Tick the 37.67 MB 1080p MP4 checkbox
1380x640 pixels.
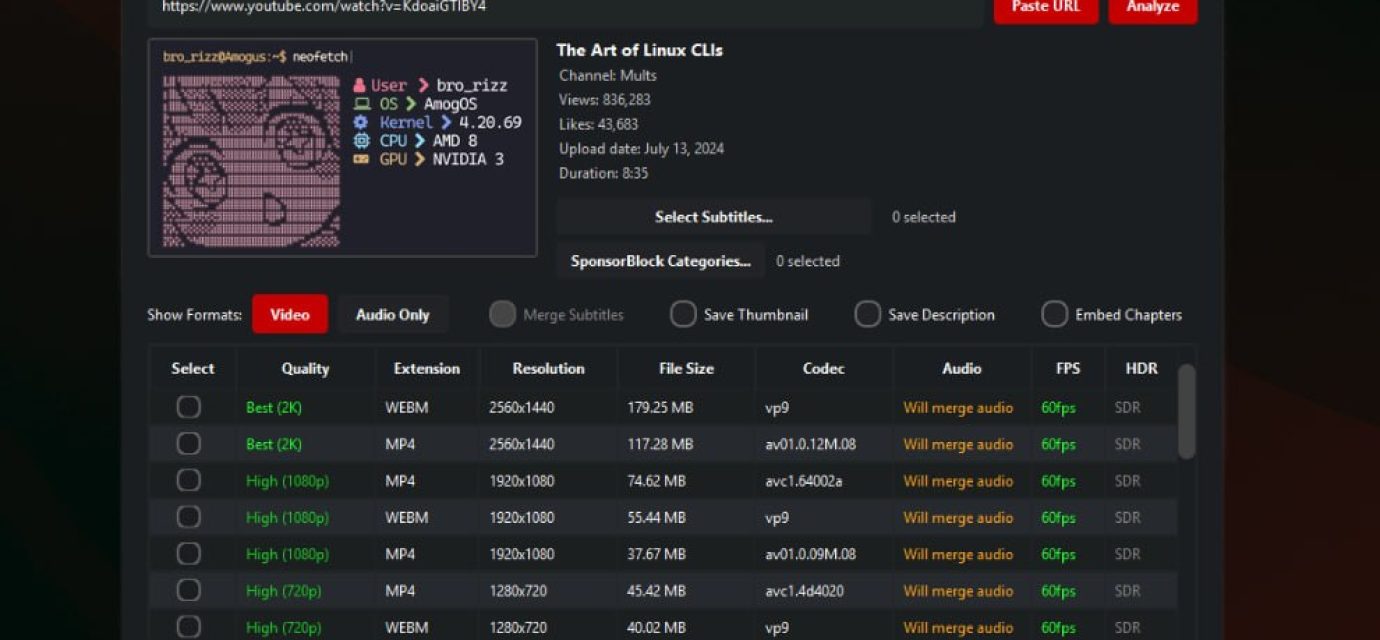coord(188,554)
